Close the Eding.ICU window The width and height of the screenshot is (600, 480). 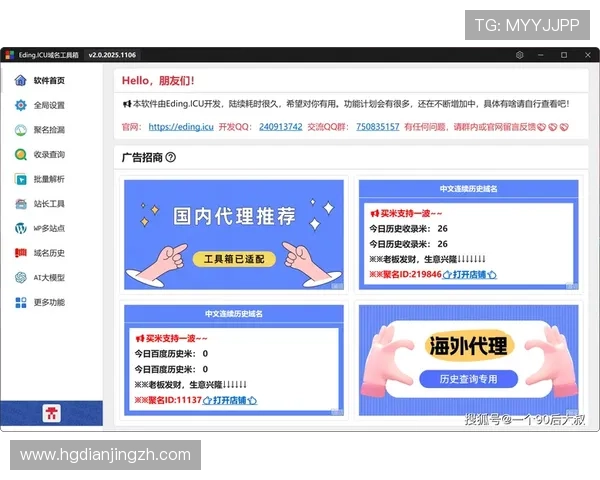click(588, 55)
